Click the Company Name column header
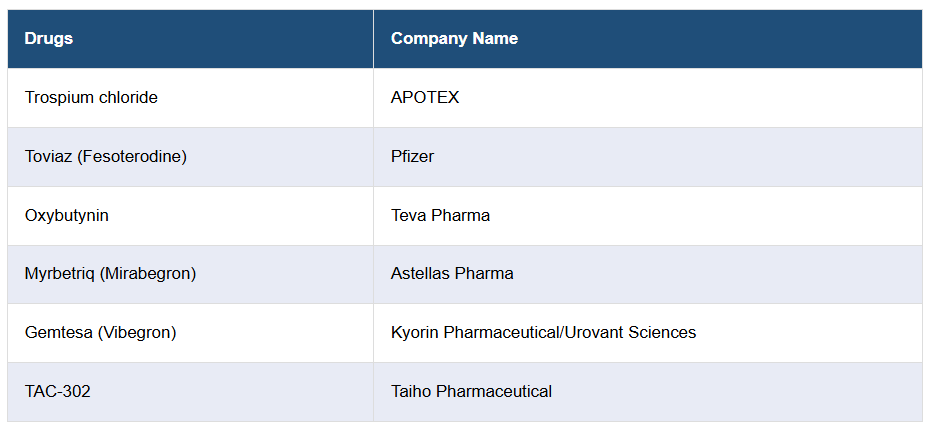 click(x=454, y=39)
